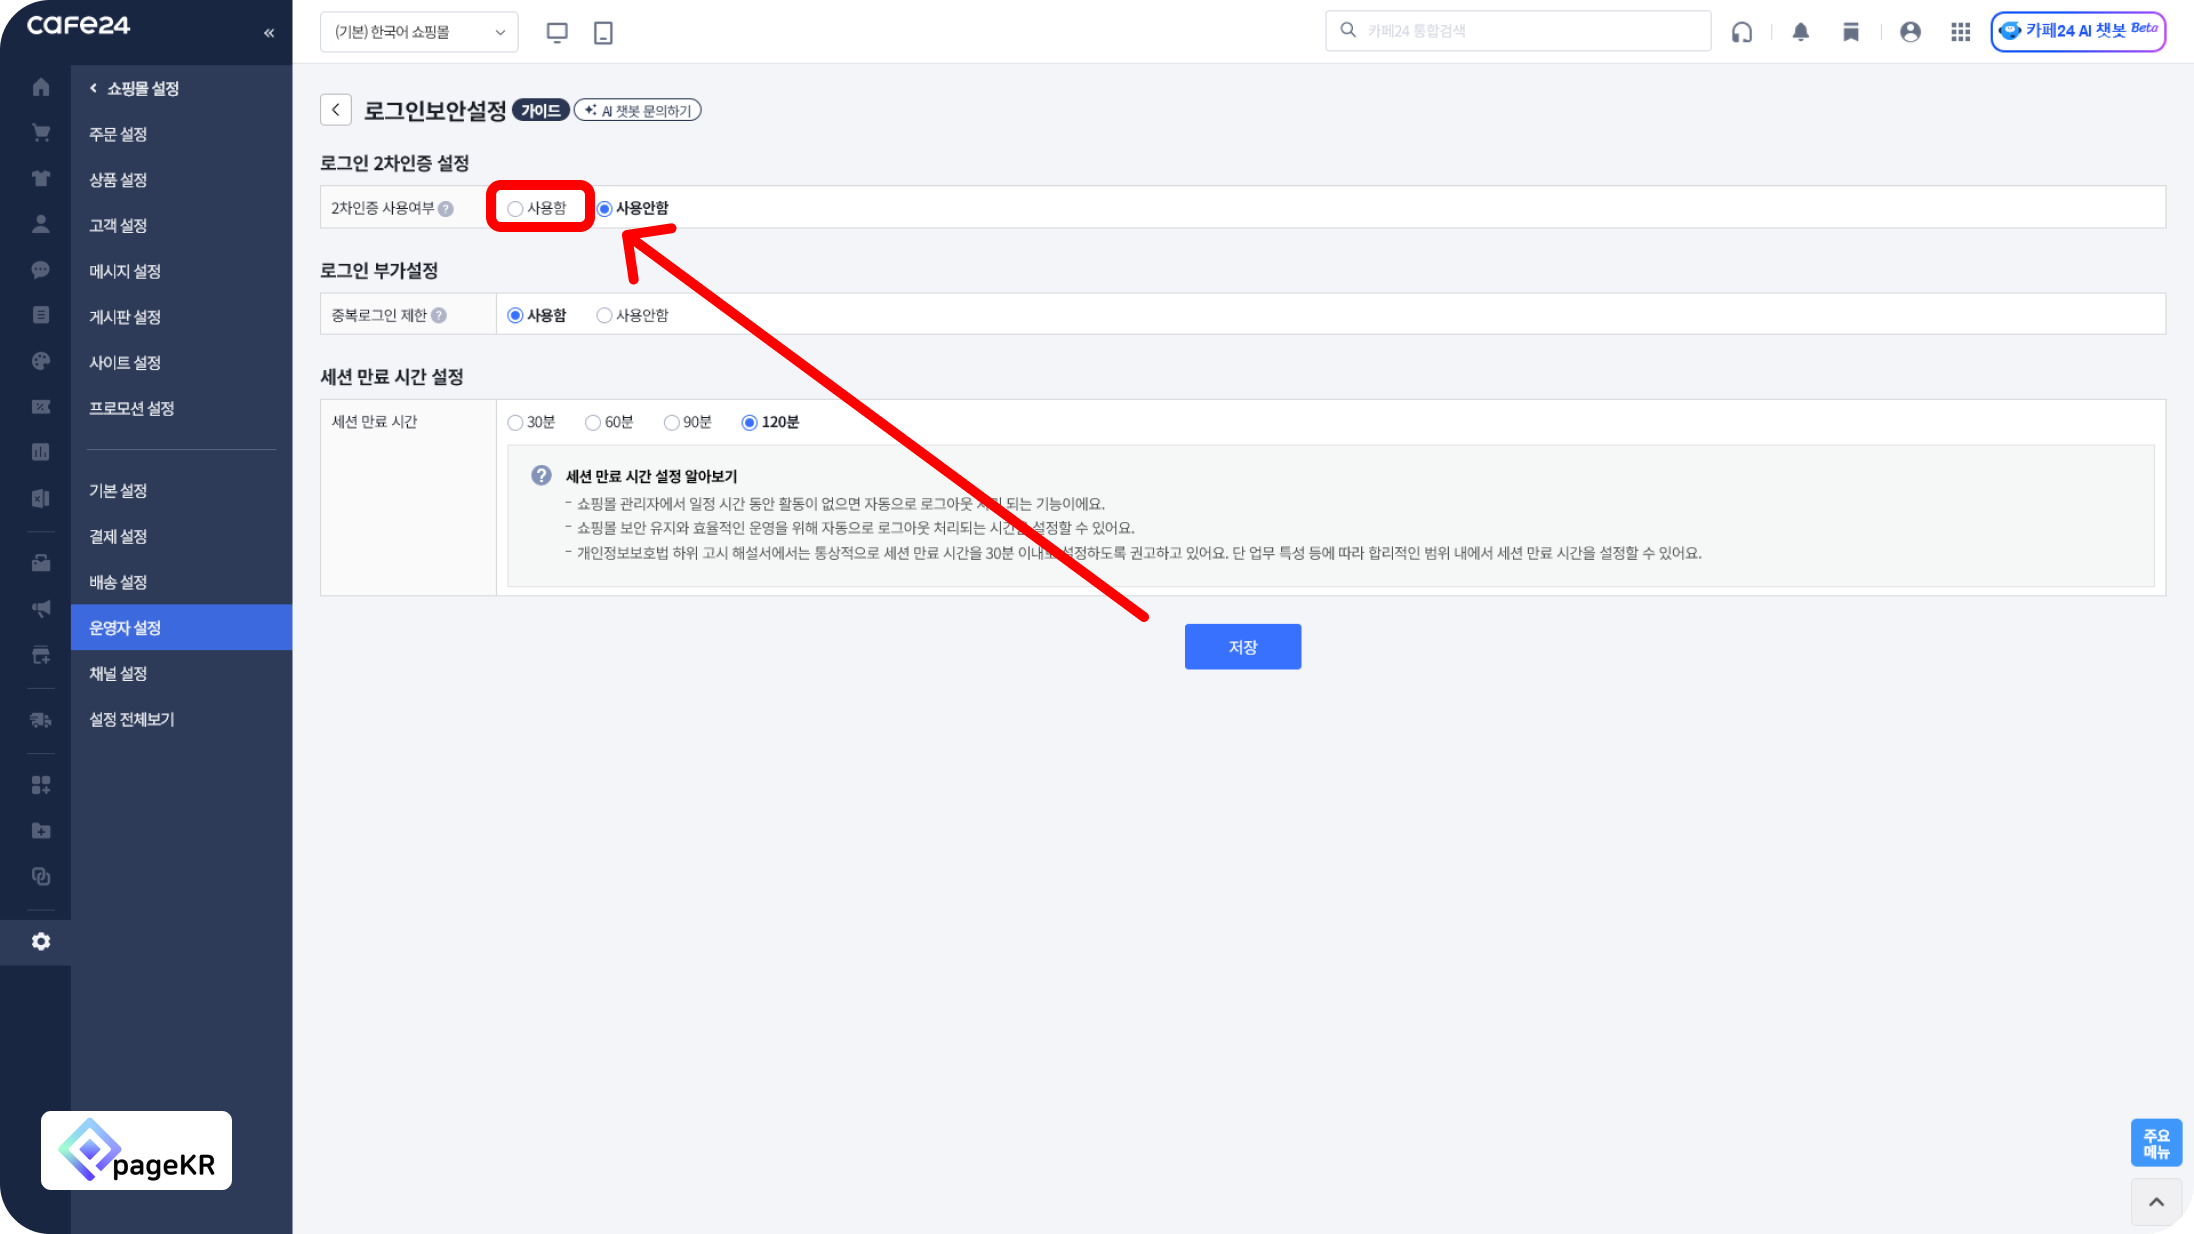The image size is (2194, 1234).
Task: Switch to mobile preview icon
Action: click(603, 32)
